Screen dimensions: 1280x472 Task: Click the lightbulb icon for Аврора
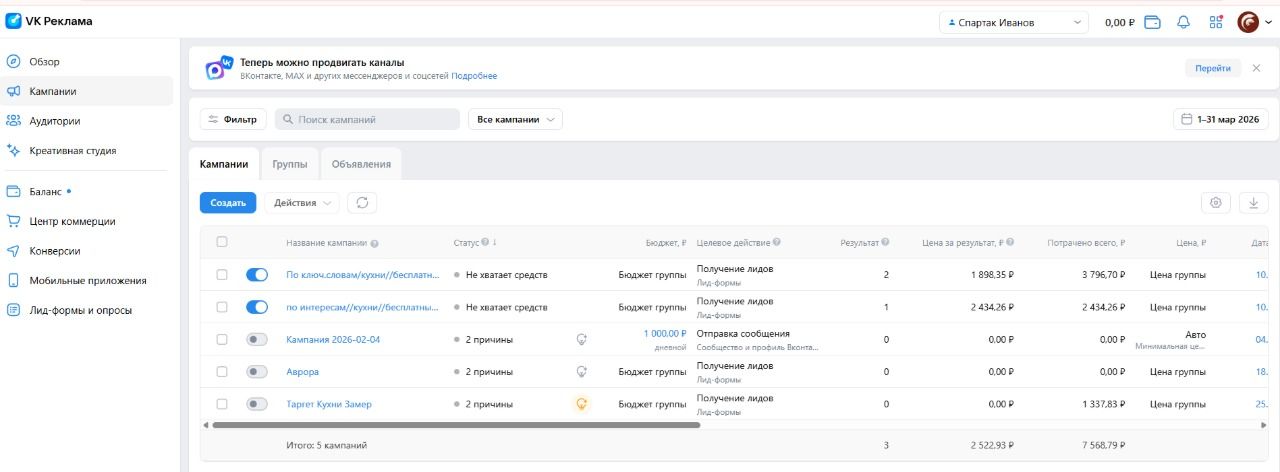(581, 371)
